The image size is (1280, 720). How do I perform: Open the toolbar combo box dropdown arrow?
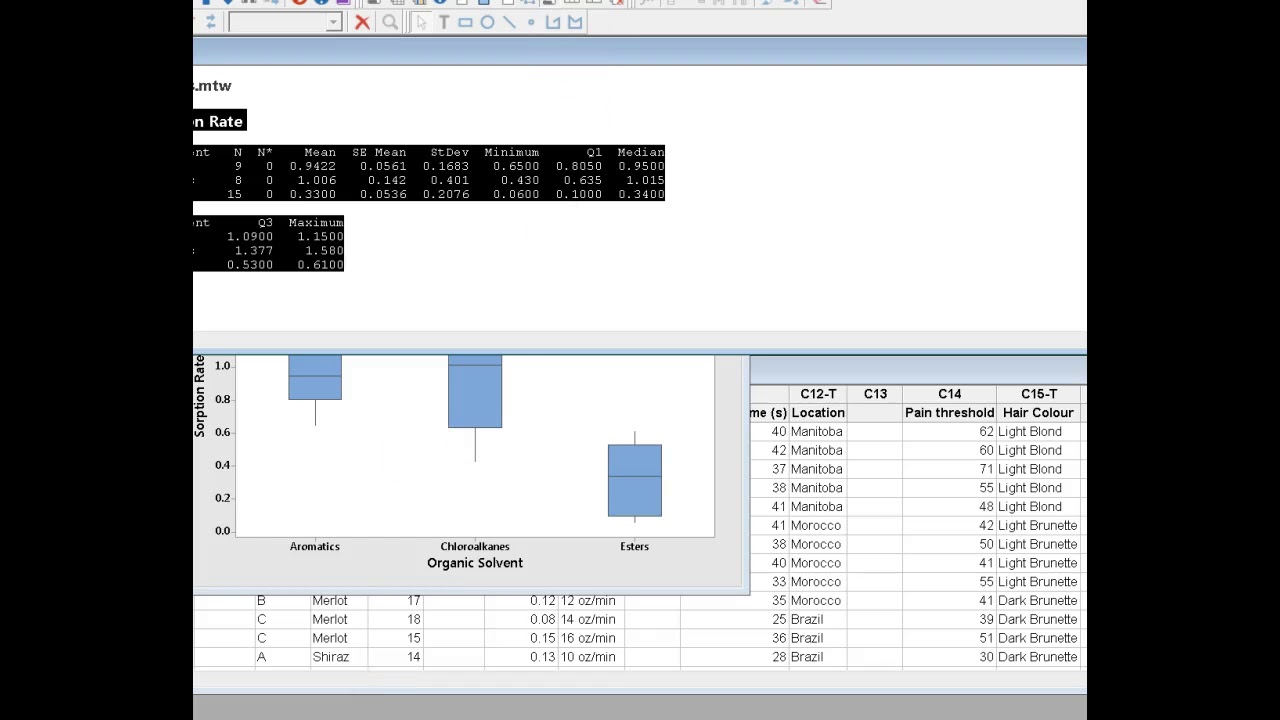tap(333, 22)
